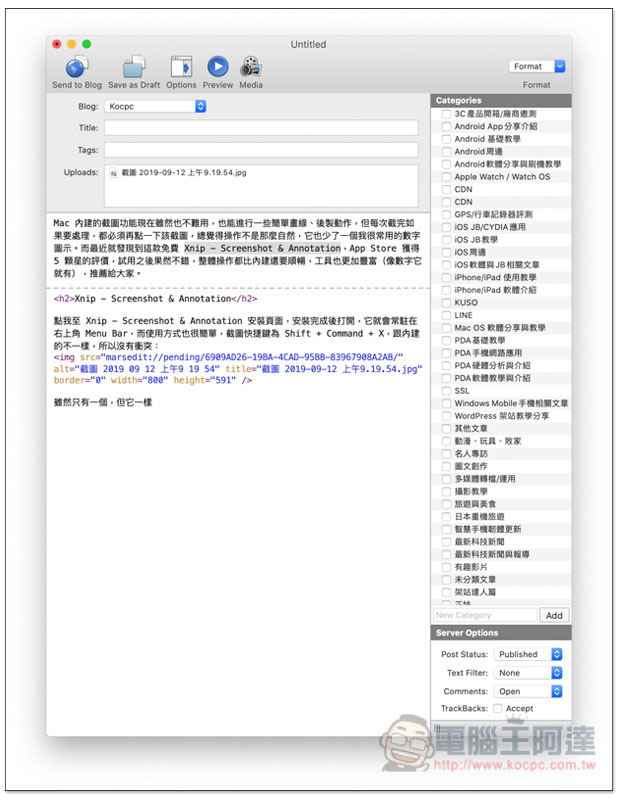Click the text 雖然只有一個，但它一樣
This screenshot has width=618, height=800.
103,403
